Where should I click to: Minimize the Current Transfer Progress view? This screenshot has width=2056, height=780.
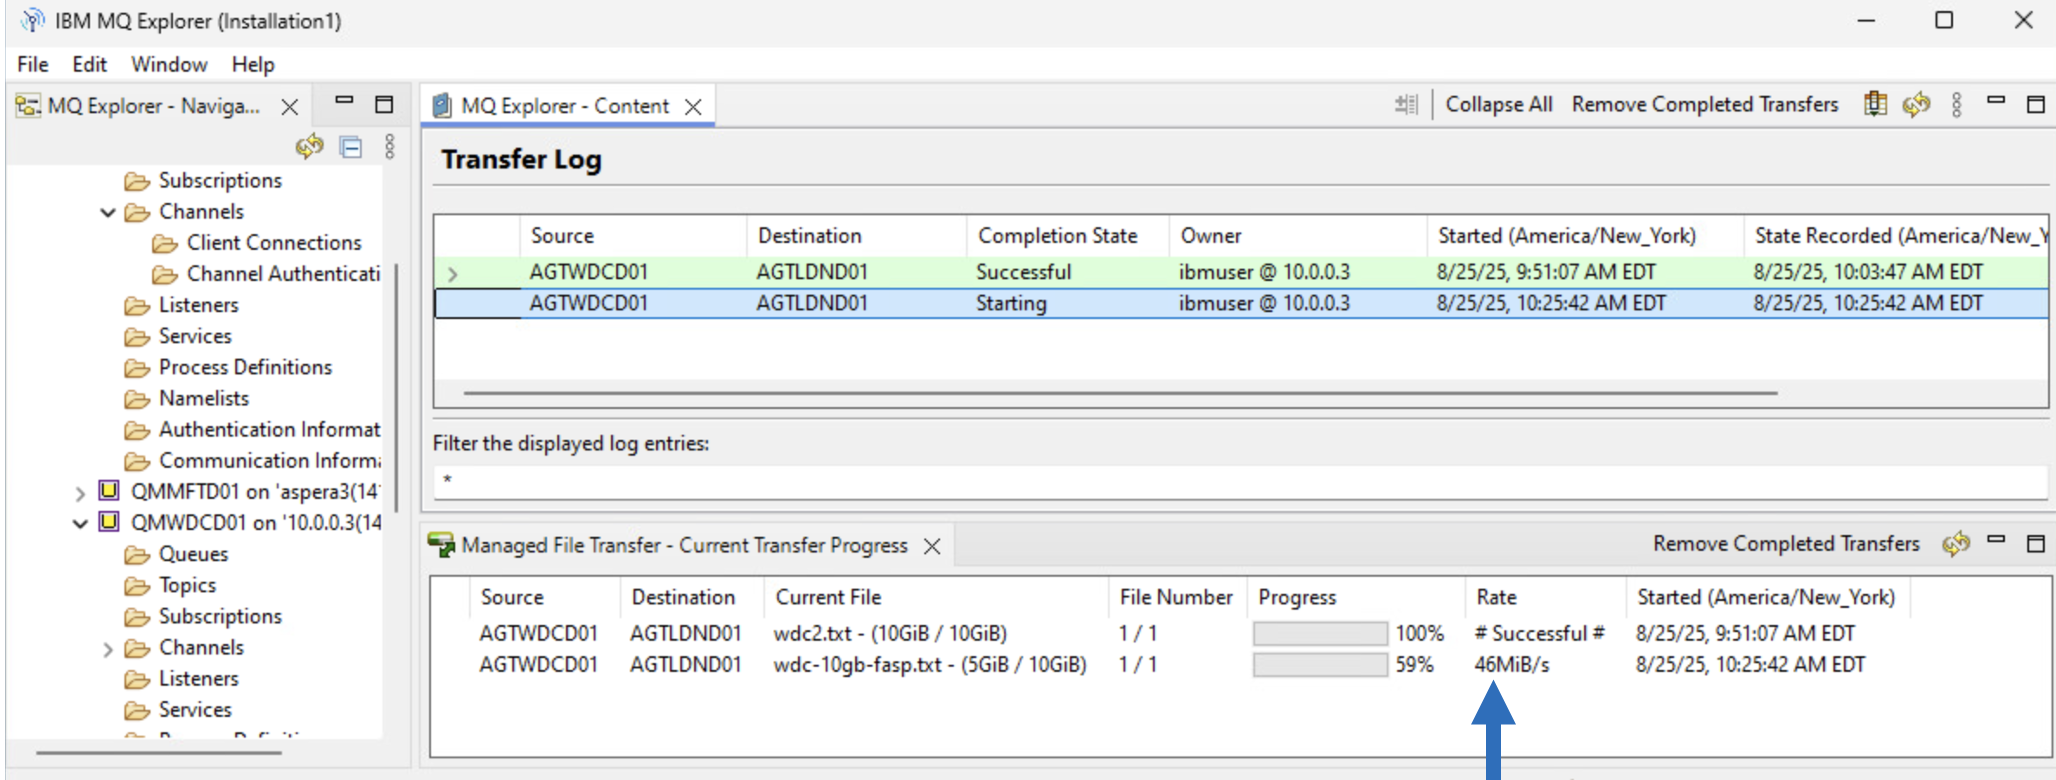click(1996, 540)
